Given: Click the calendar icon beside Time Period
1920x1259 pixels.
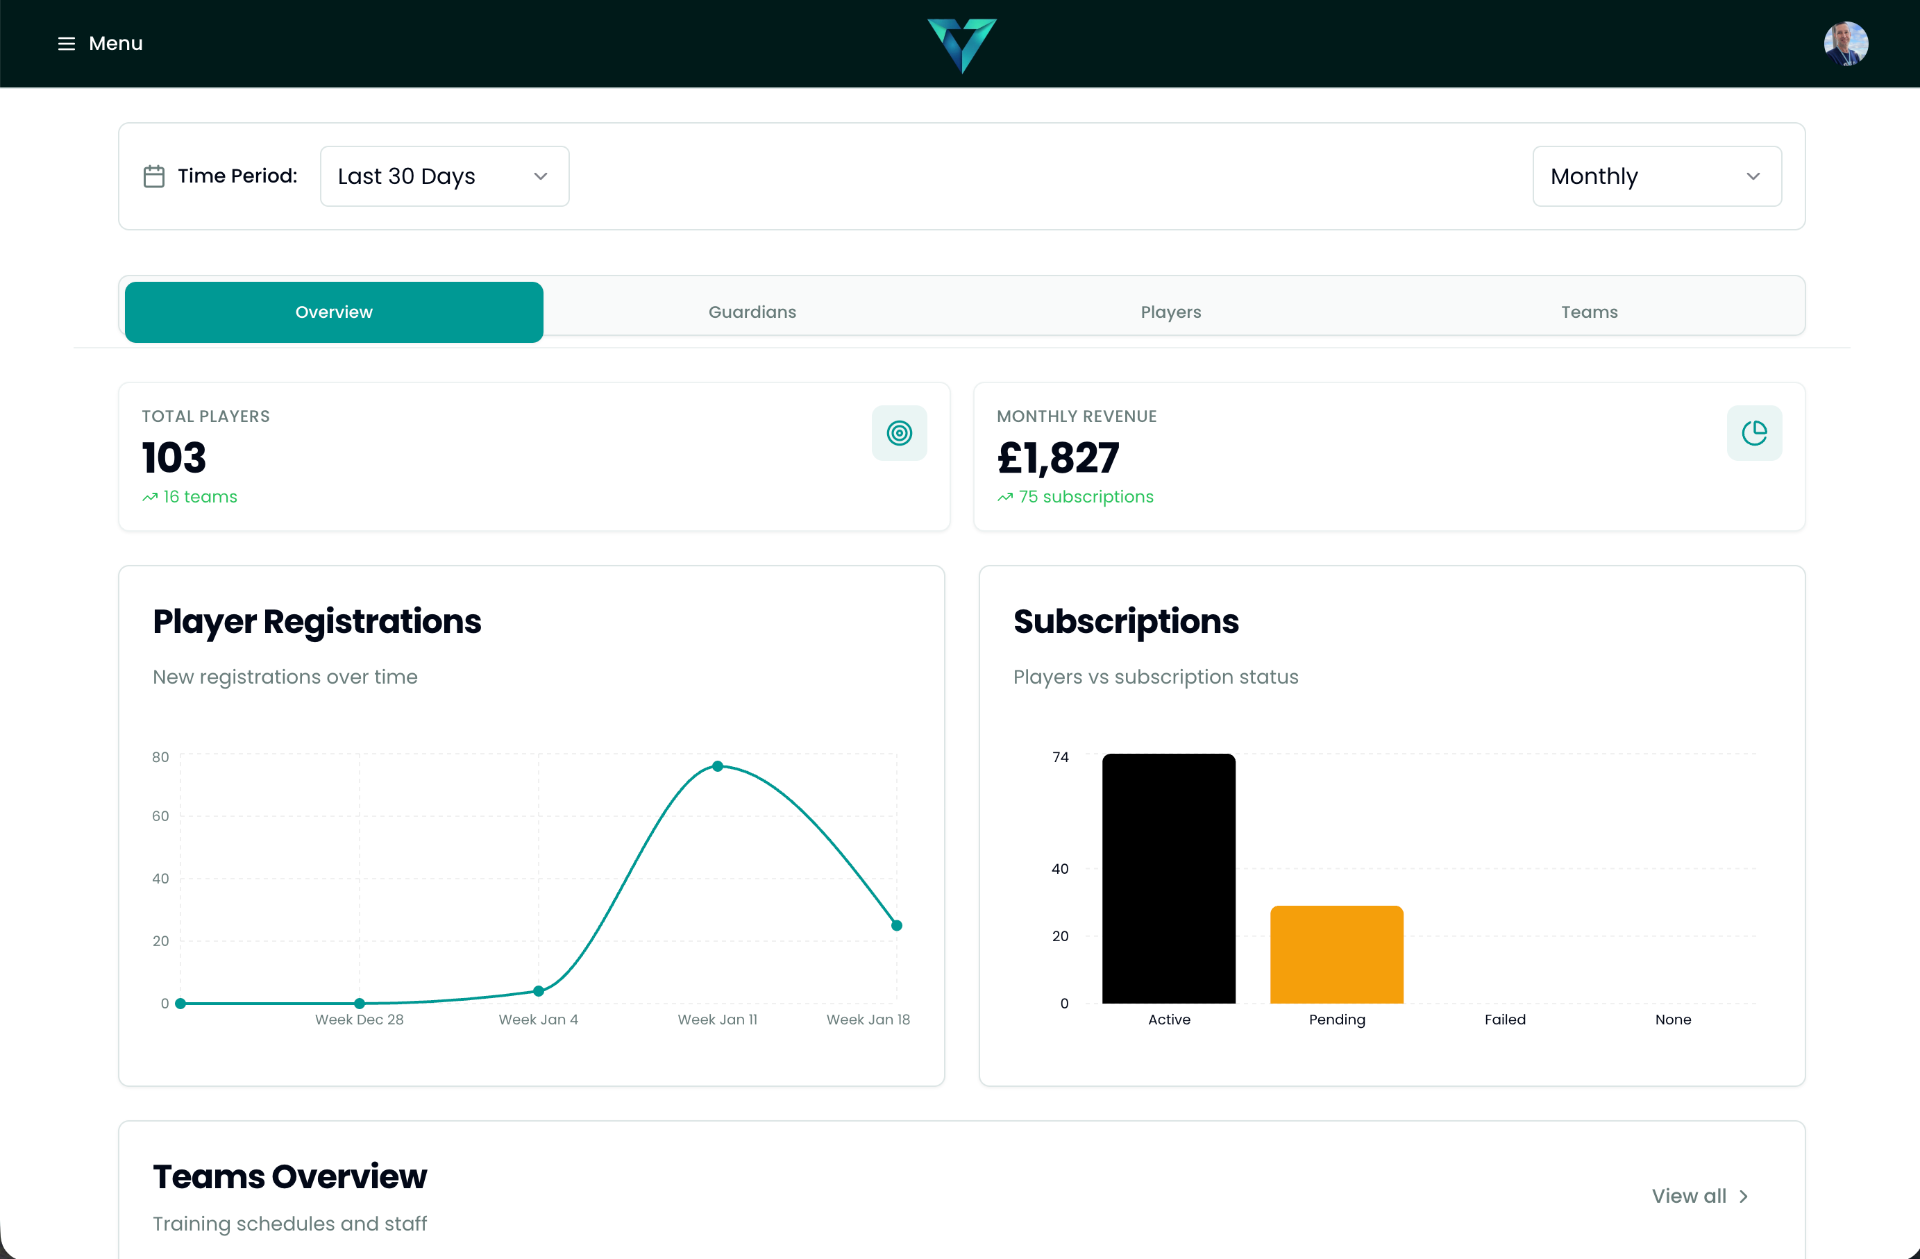Looking at the screenshot, I should [x=154, y=177].
